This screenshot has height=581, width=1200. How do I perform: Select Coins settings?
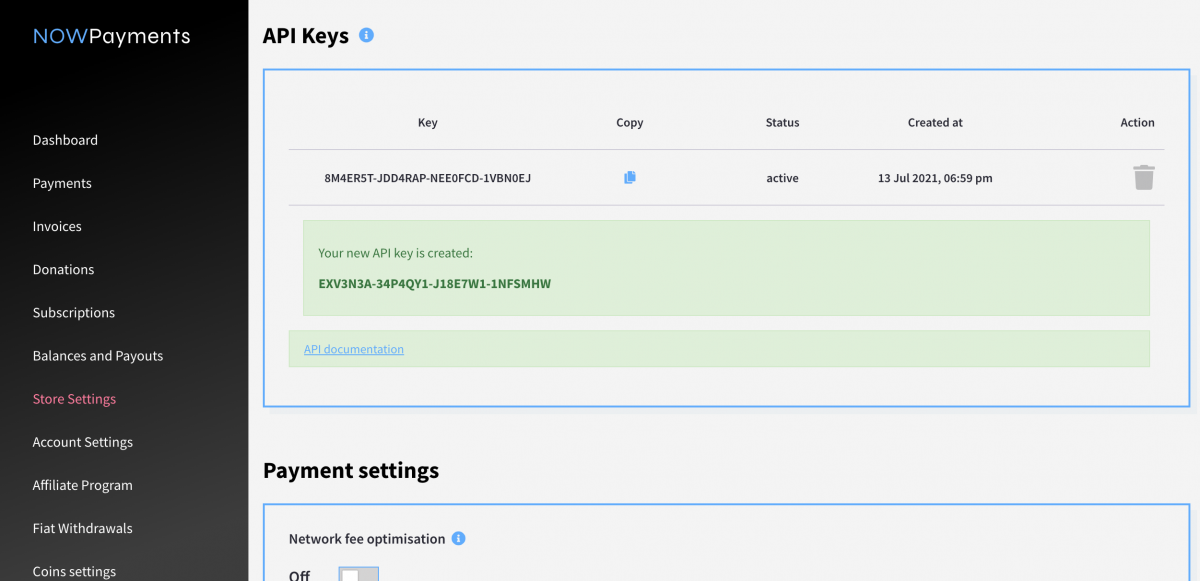(74, 570)
